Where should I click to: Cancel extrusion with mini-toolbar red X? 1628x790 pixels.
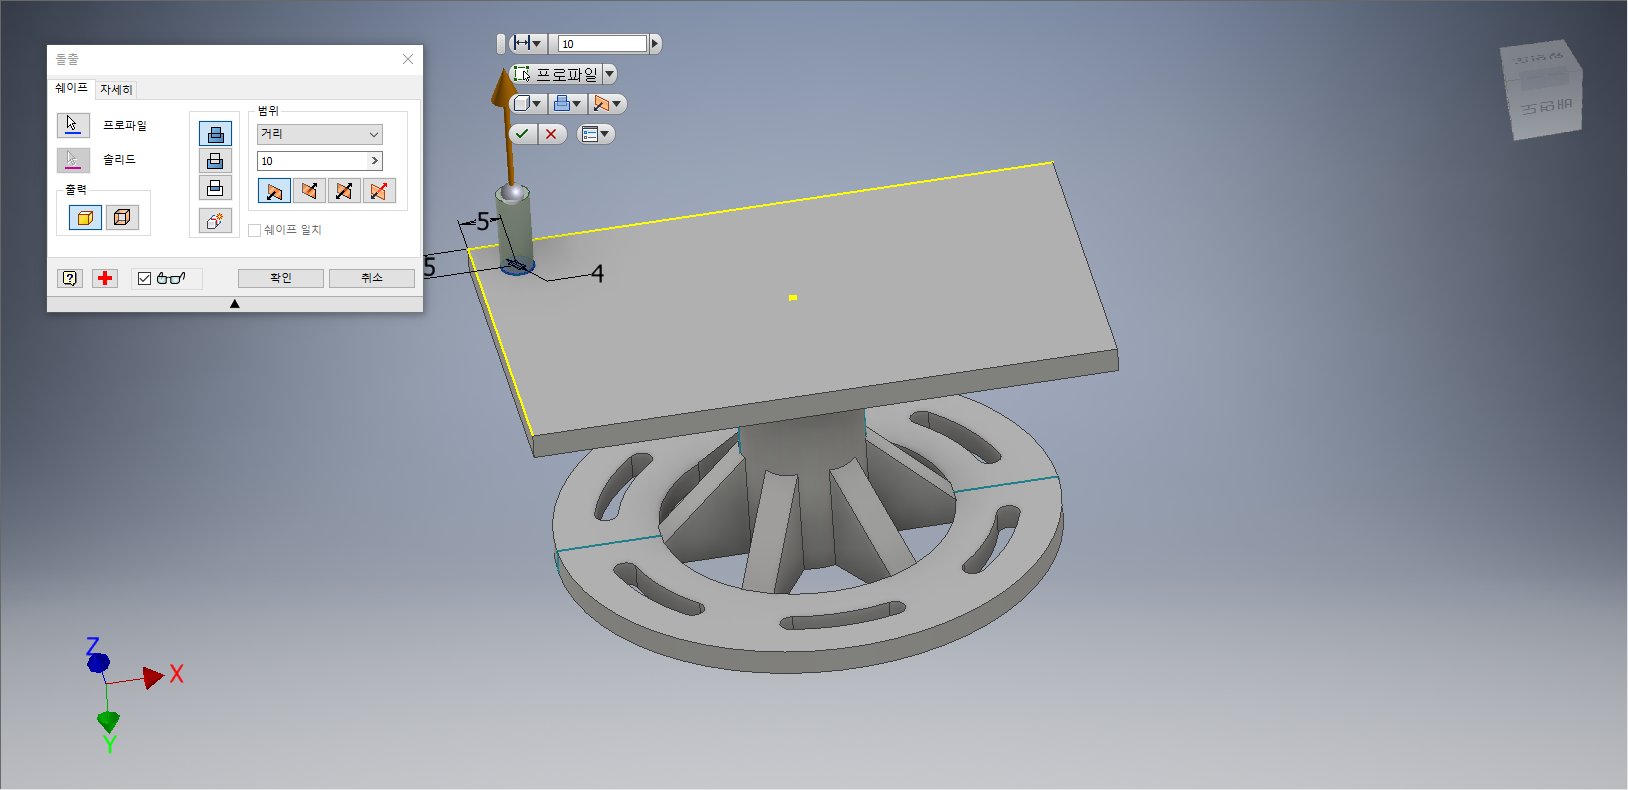click(552, 134)
